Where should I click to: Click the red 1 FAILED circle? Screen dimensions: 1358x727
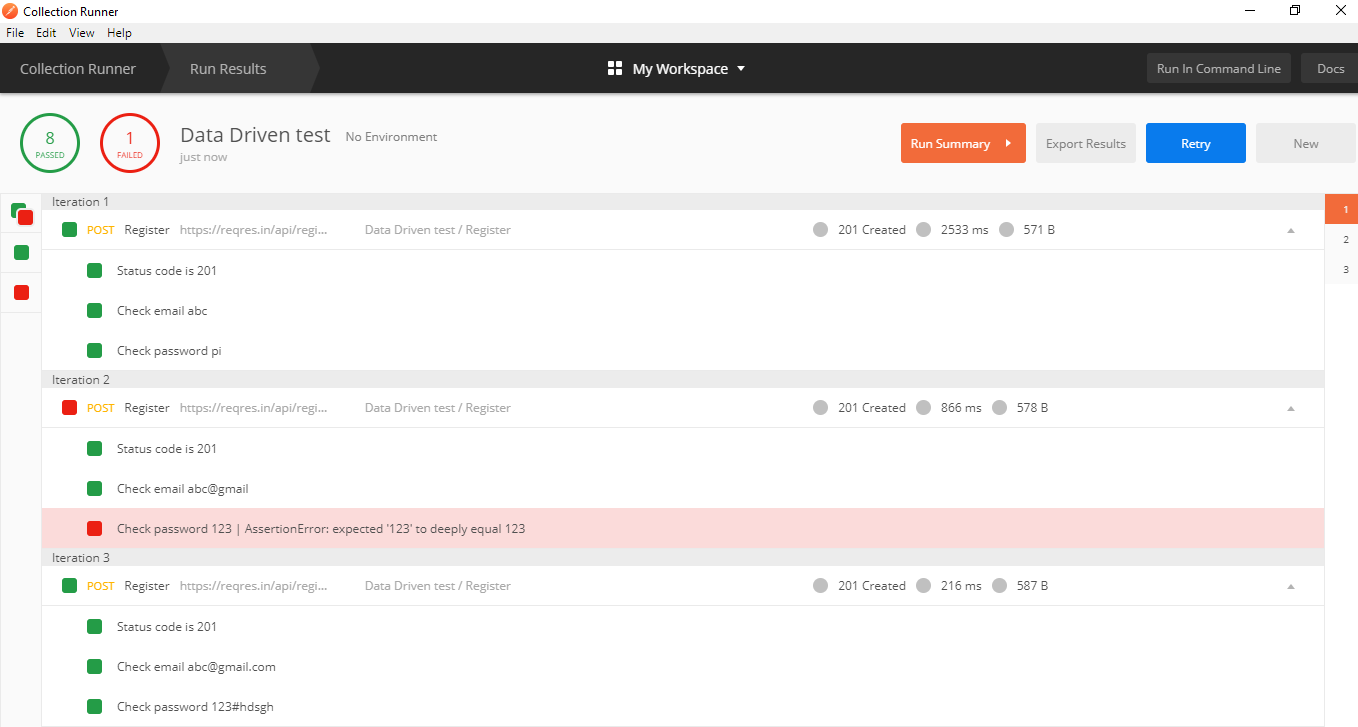coord(130,143)
